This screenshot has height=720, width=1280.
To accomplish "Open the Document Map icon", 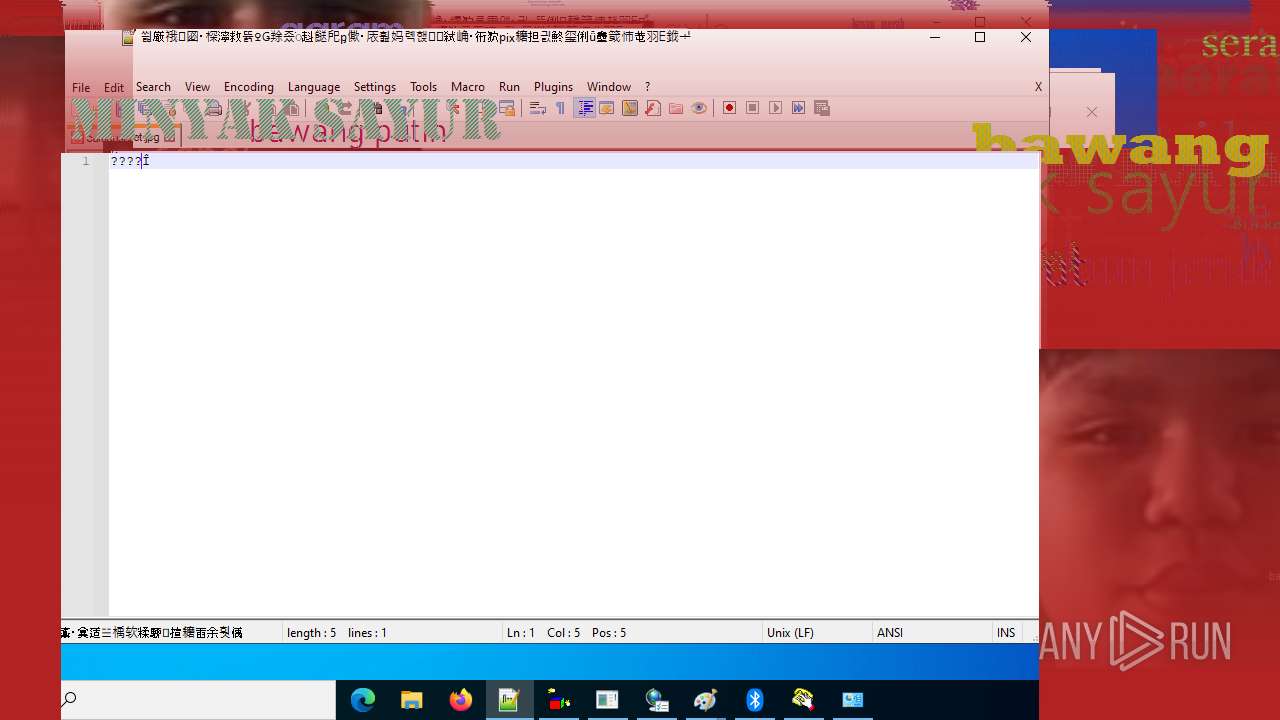I will click(630, 108).
